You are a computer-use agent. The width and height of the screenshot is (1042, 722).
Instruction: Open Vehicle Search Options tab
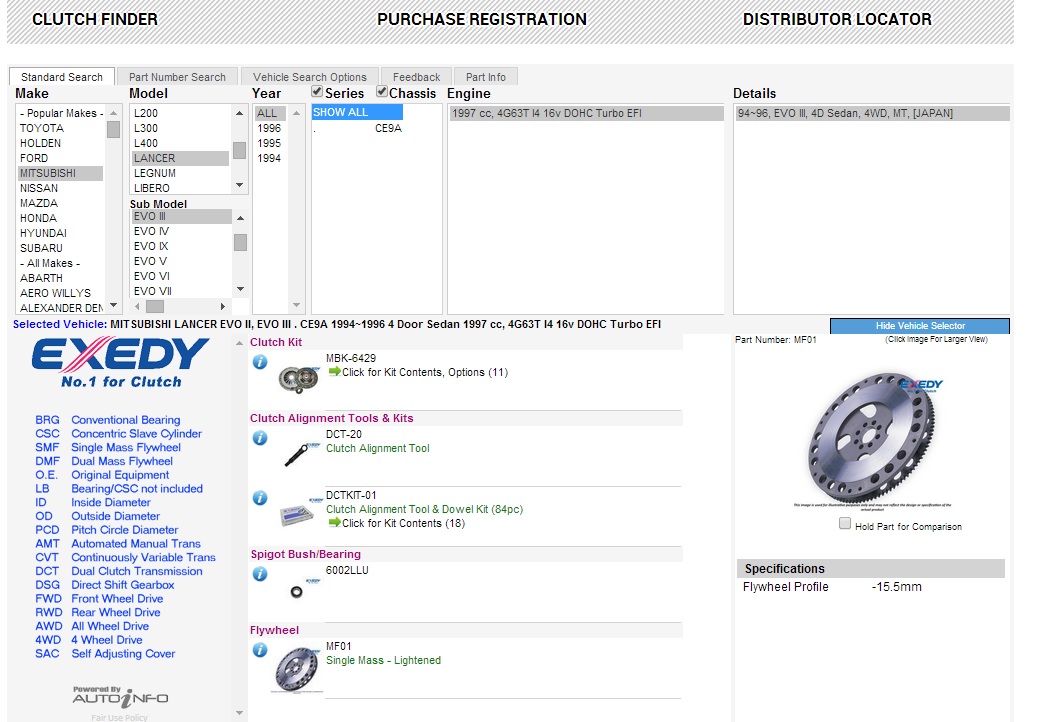coord(310,77)
